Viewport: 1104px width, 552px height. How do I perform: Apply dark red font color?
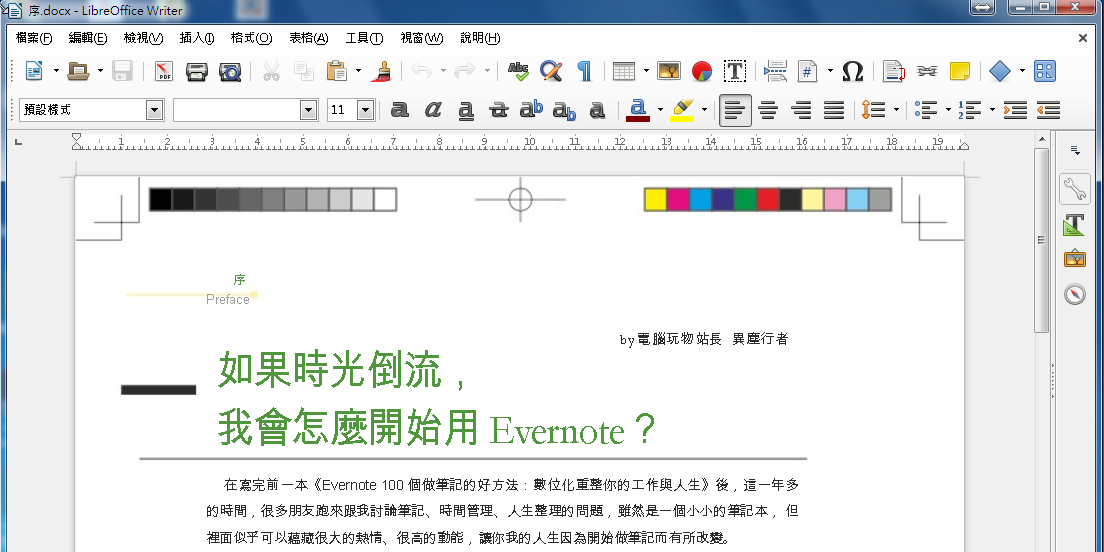tap(637, 110)
